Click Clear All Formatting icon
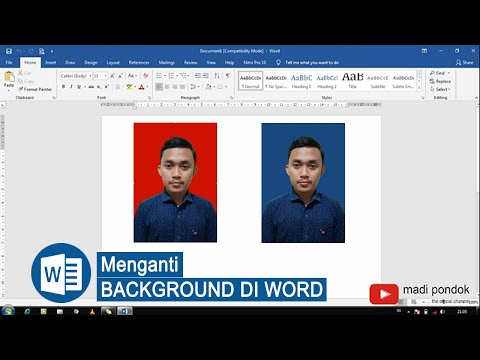480x360 pixels. pos(146,76)
